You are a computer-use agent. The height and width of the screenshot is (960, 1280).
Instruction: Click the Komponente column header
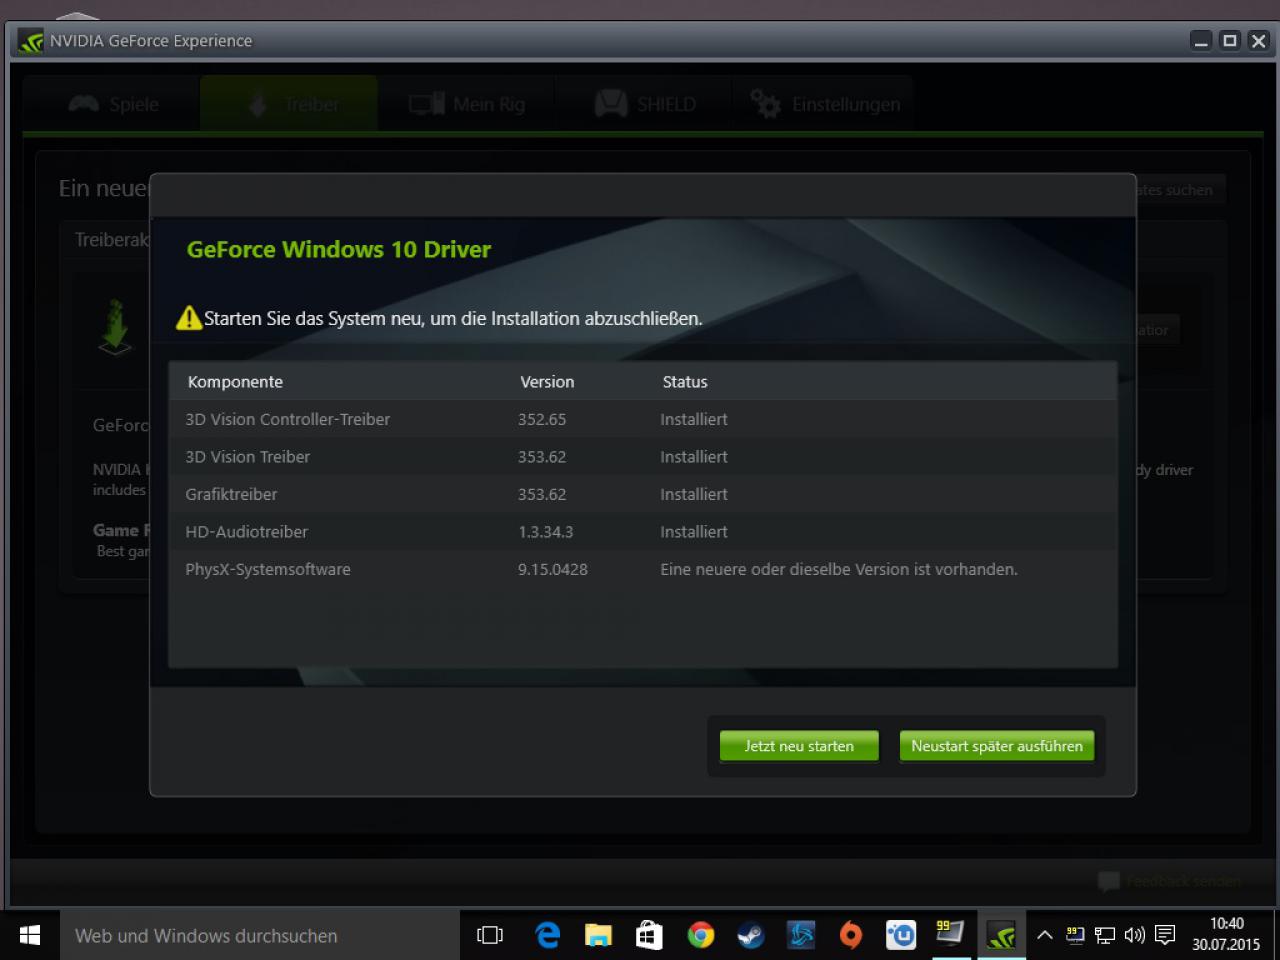[235, 382]
